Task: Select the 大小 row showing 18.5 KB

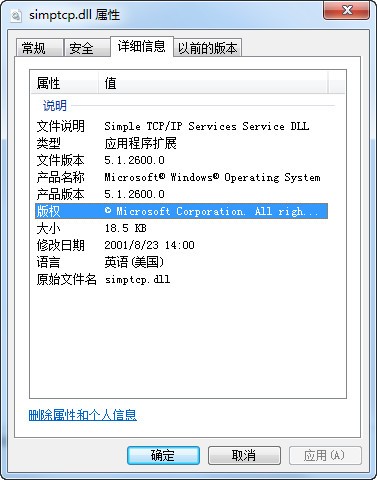Action: click(x=181, y=228)
